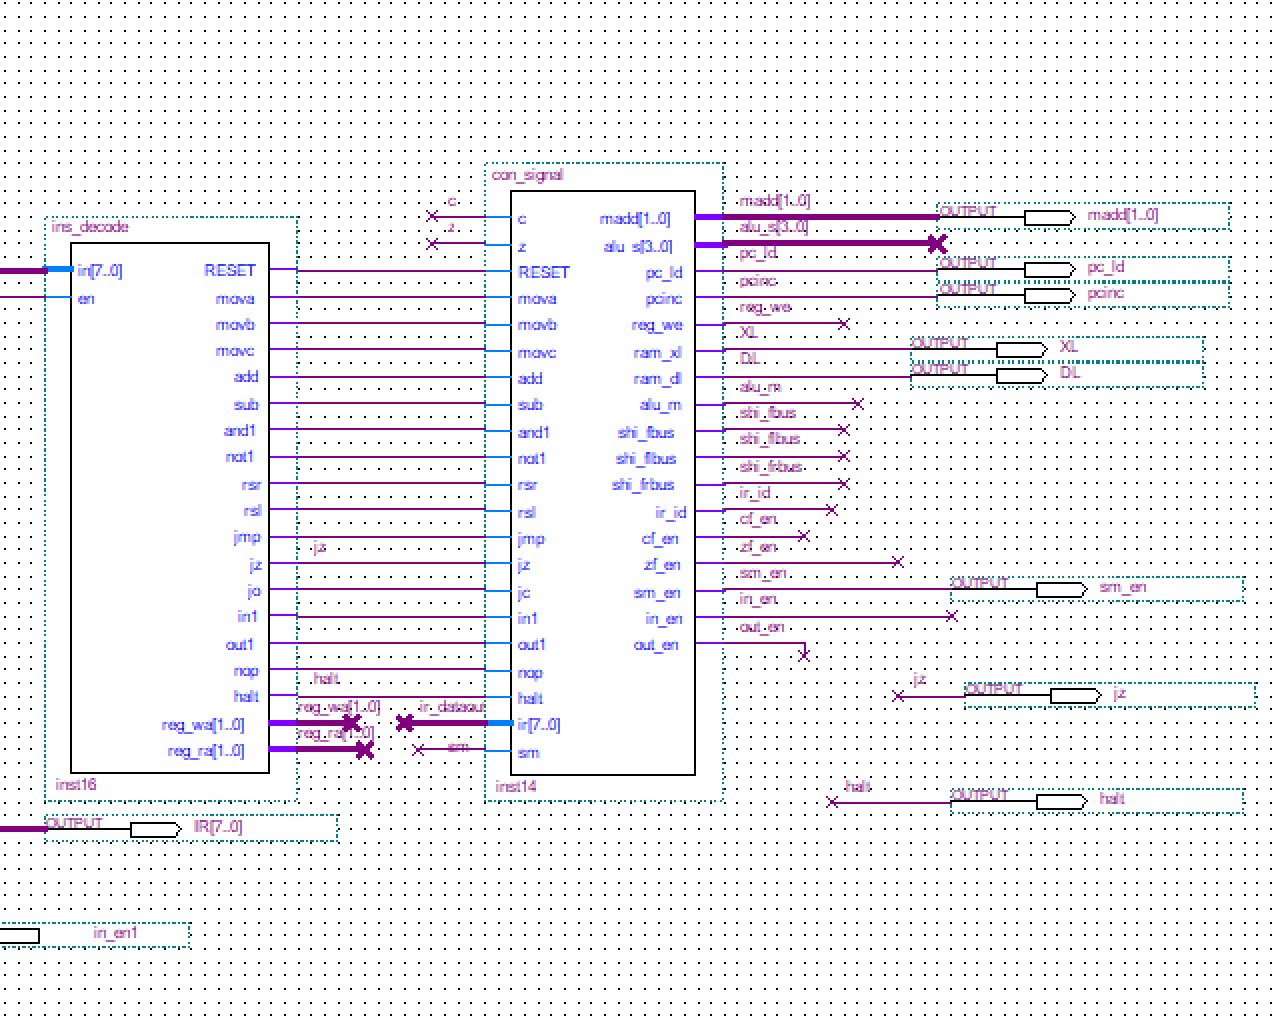Select the ram_xl port inside con_signal
Screen dimensions: 1274x1026
(x=658, y=352)
